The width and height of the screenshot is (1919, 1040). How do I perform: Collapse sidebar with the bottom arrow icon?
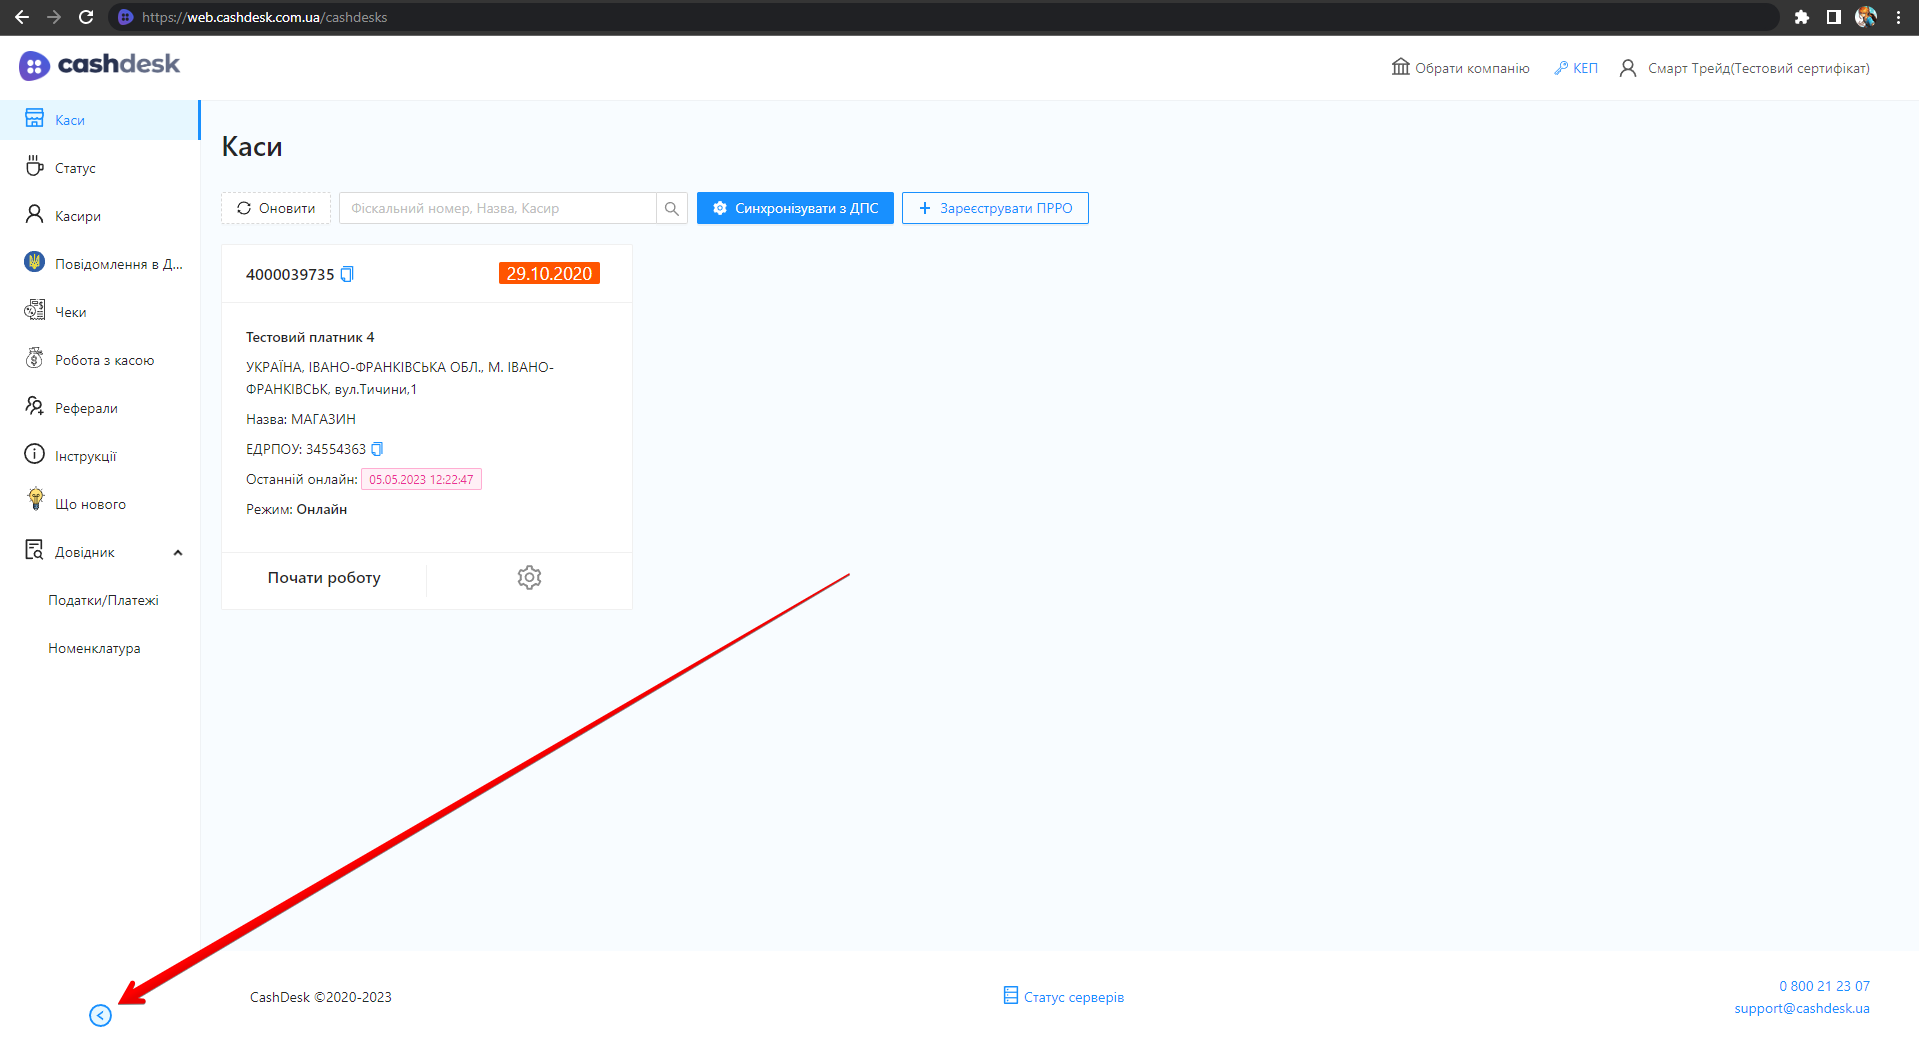click(x=100, y=1016)
